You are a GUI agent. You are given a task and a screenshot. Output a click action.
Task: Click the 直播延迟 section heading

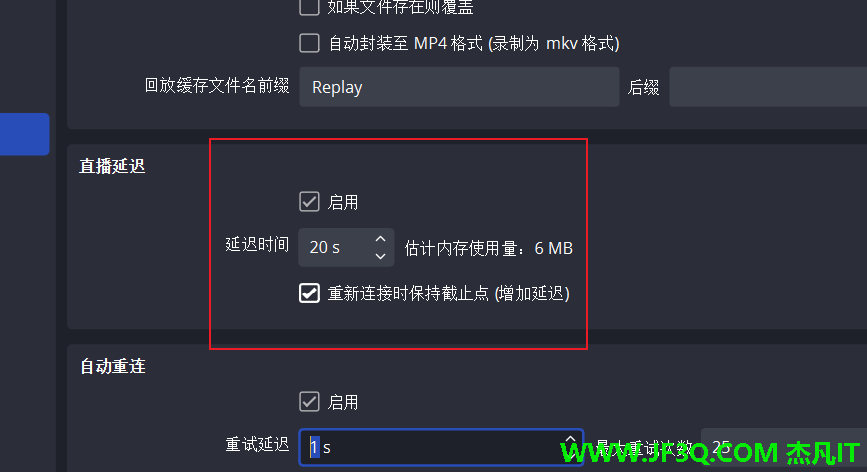pyautogui.click(x=112, y=166)
